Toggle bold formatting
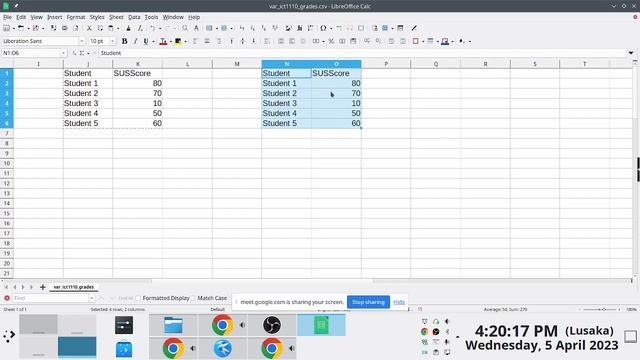The height and width of the screenshot is (360, 640). pos(124,41)
